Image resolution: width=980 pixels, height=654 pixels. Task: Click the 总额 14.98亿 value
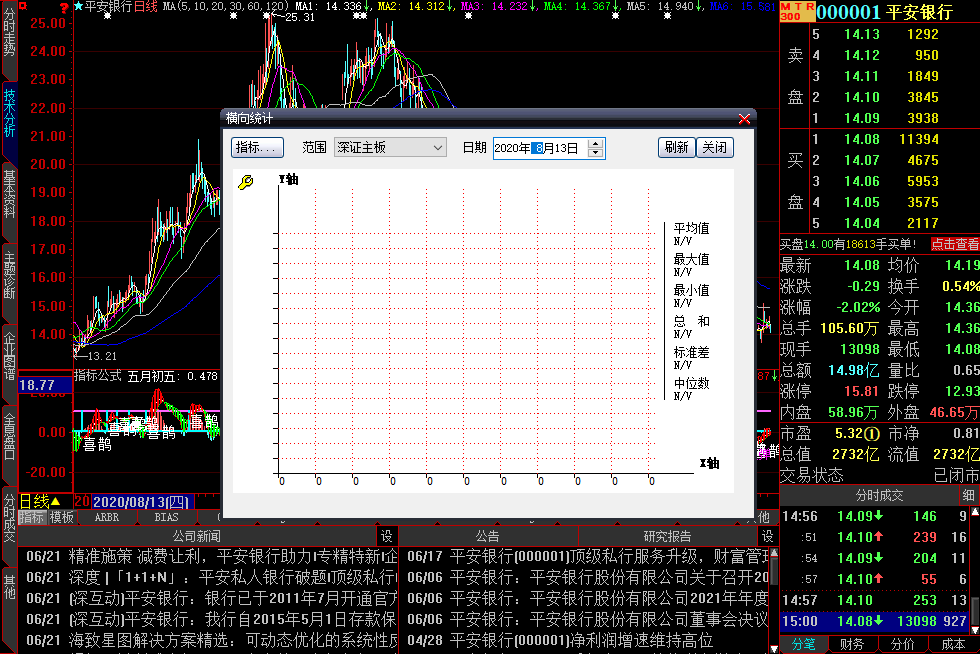point(852,370)
